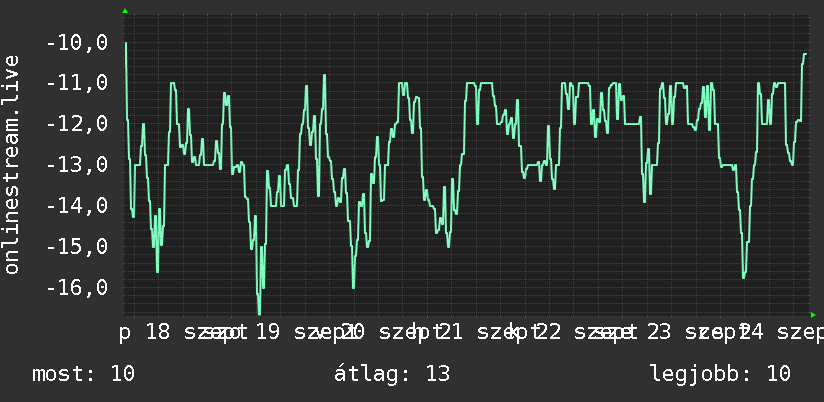Click the y-axis label -15,0

click(77, 246)
